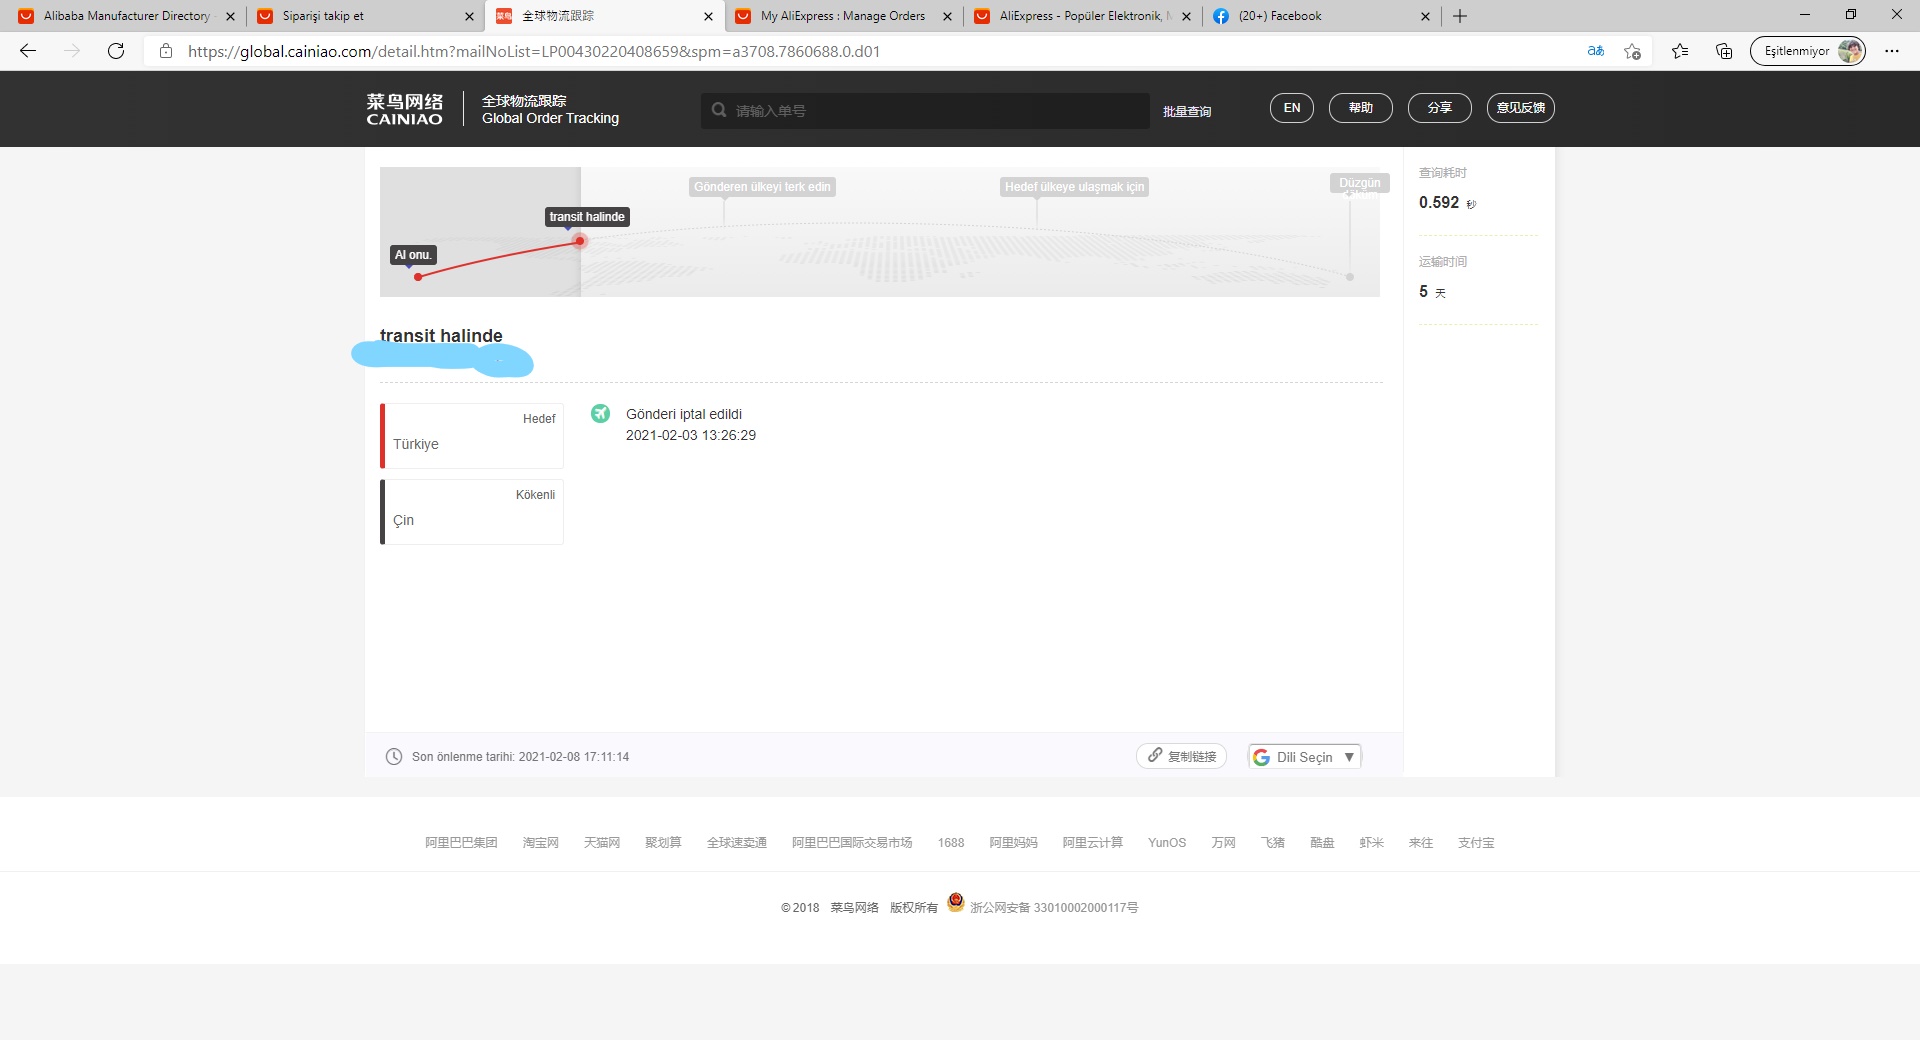Click the Gönderen ülkeyi terk edin stage label

coord(762,187)
